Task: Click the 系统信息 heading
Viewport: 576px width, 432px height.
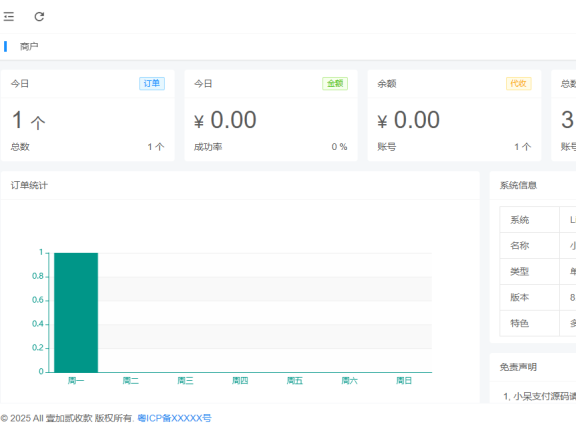Action: pyautogui.click(x=518, y=185)
